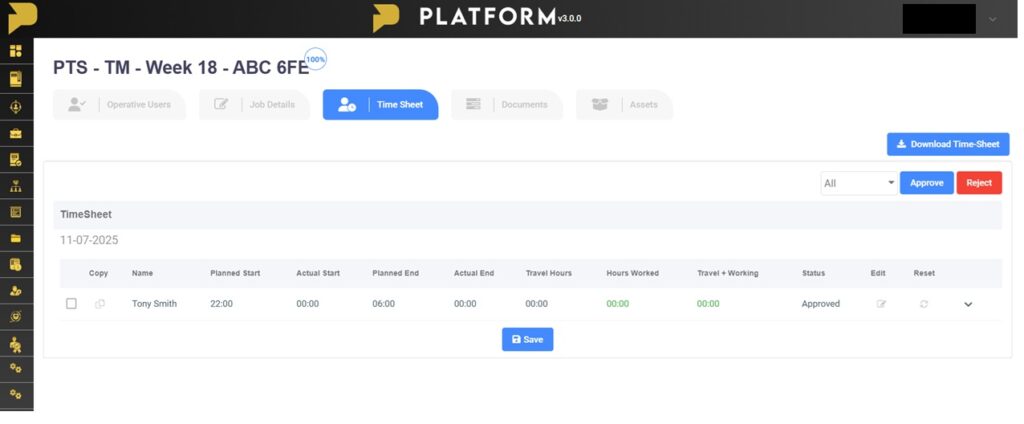Open the All status filter dropdown
Image resolution: width=1024 pixels, height=424 pixels.
point(859,183)
